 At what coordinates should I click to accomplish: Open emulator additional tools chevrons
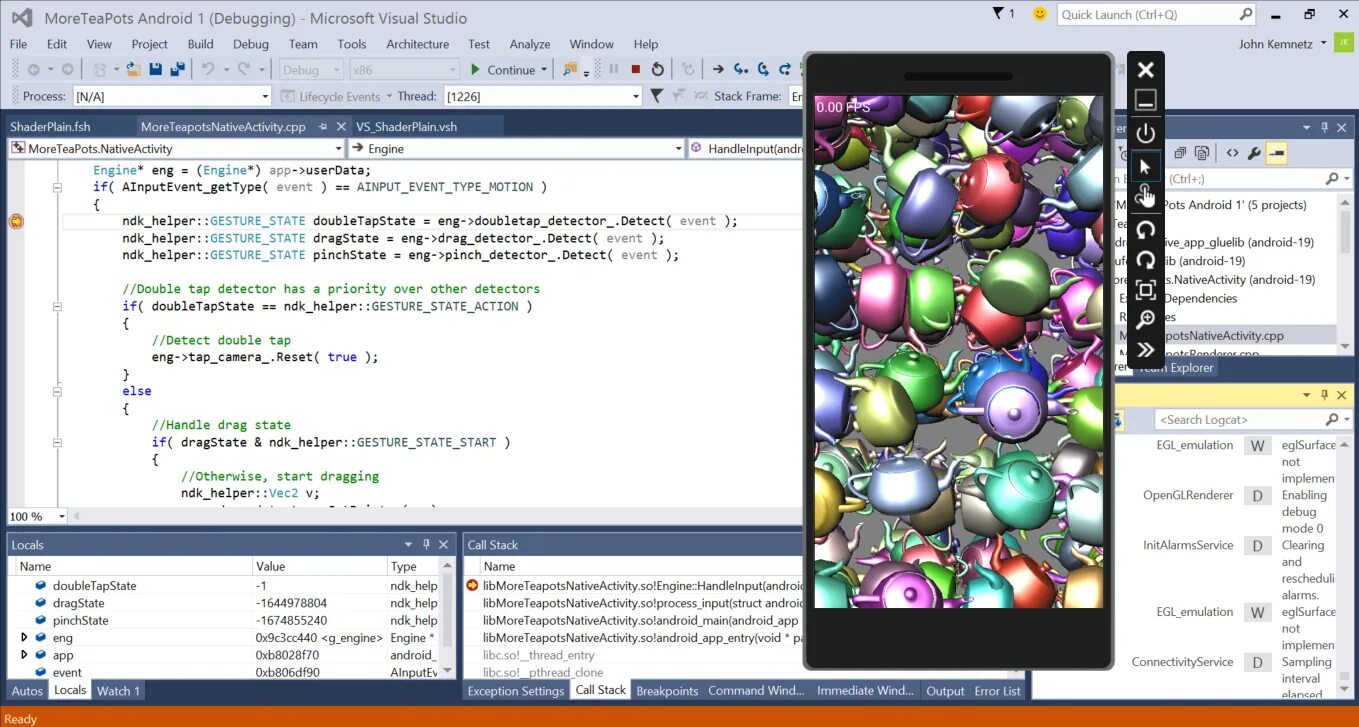1146,349
